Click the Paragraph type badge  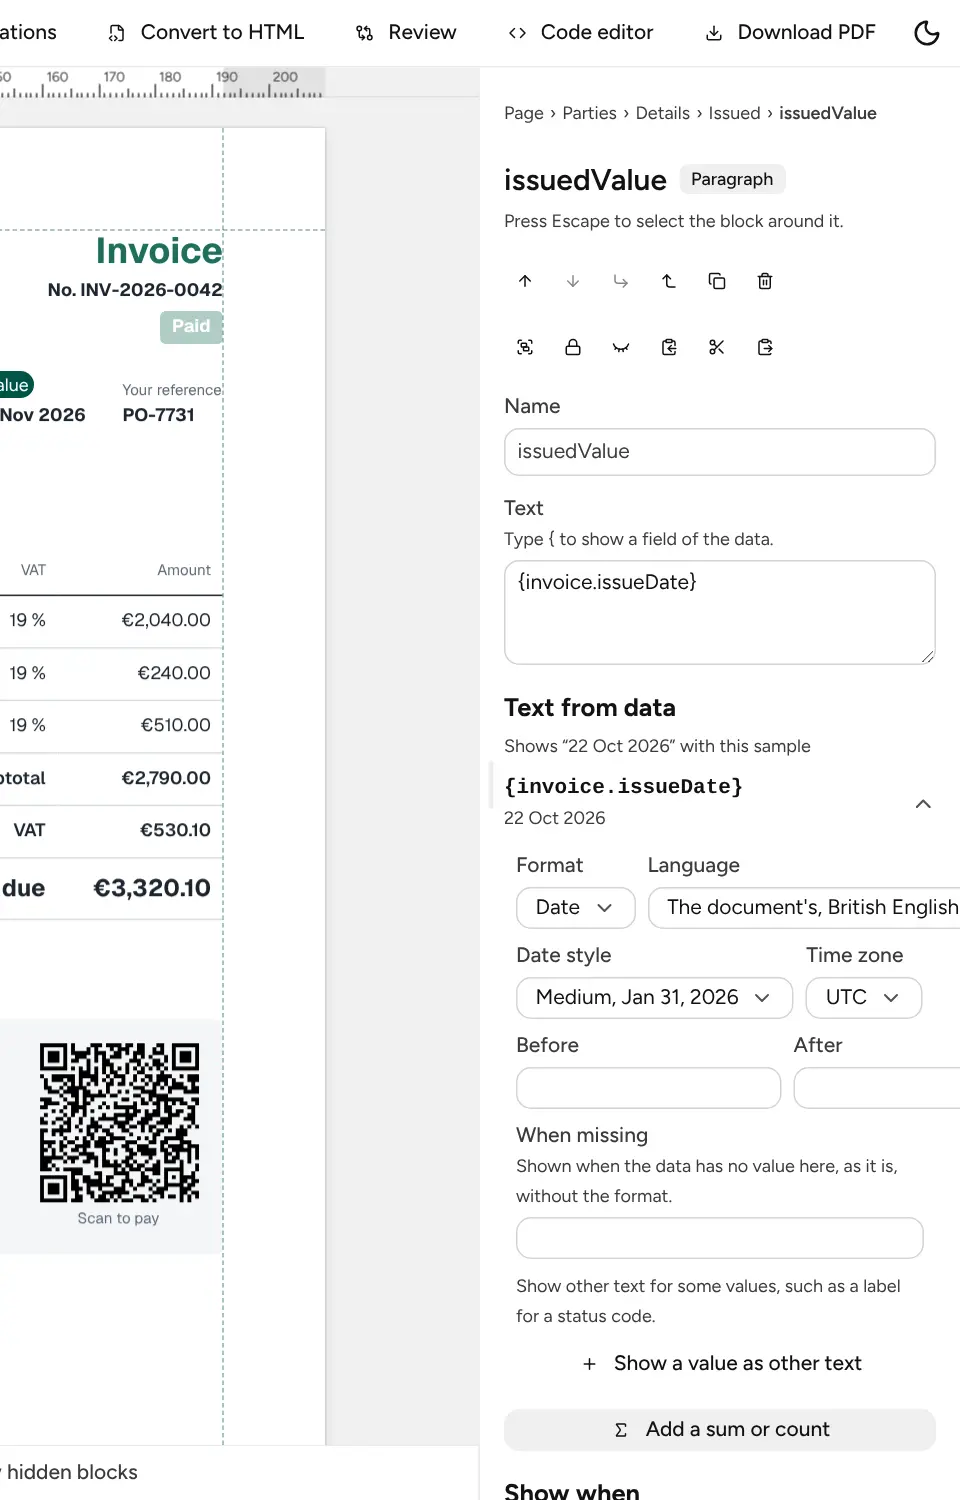pos(732,179)
